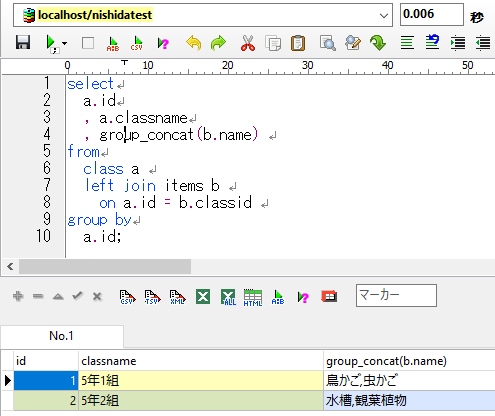Click the increase indent icon
The width and height of the screenshot is (495, 416).
click(x=458, y=43)
